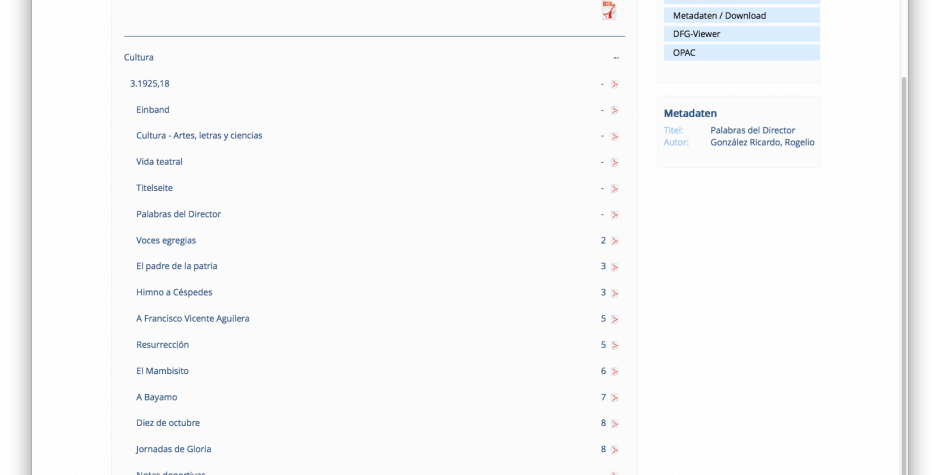Open the Diez de octubre link
The image size is (940, 475).
[168, 423]
